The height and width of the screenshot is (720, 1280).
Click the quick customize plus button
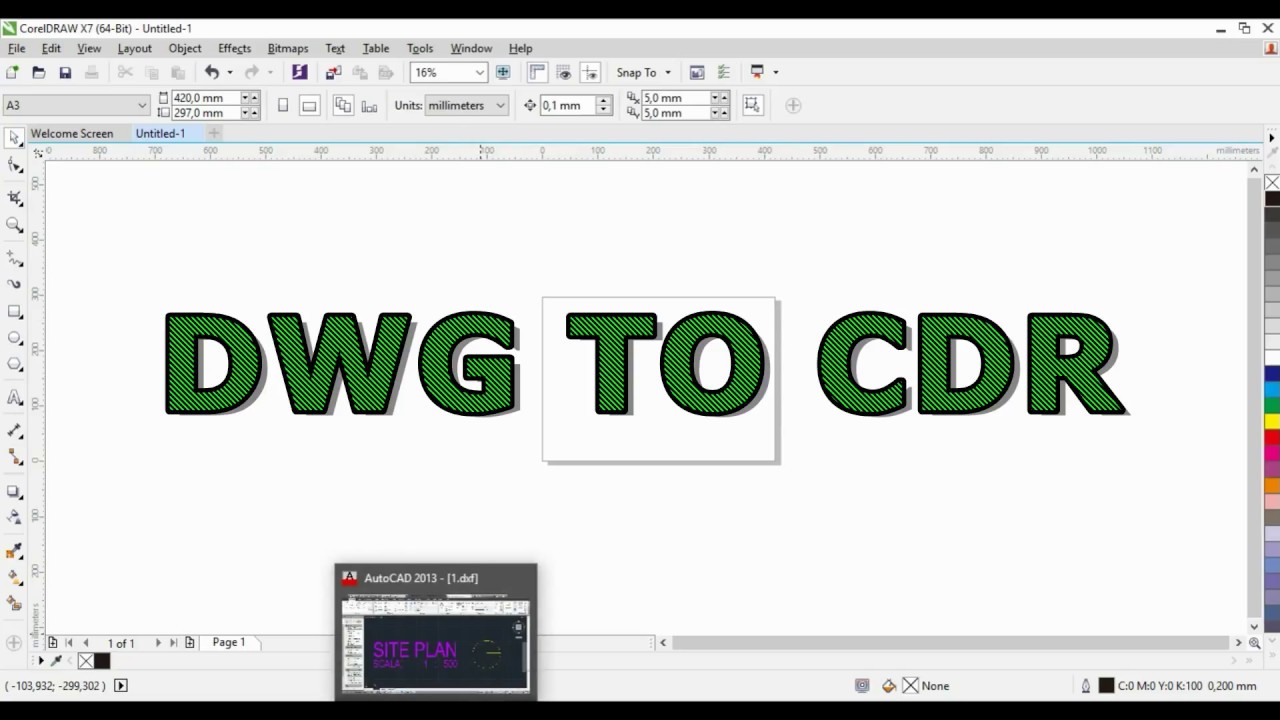793,105
